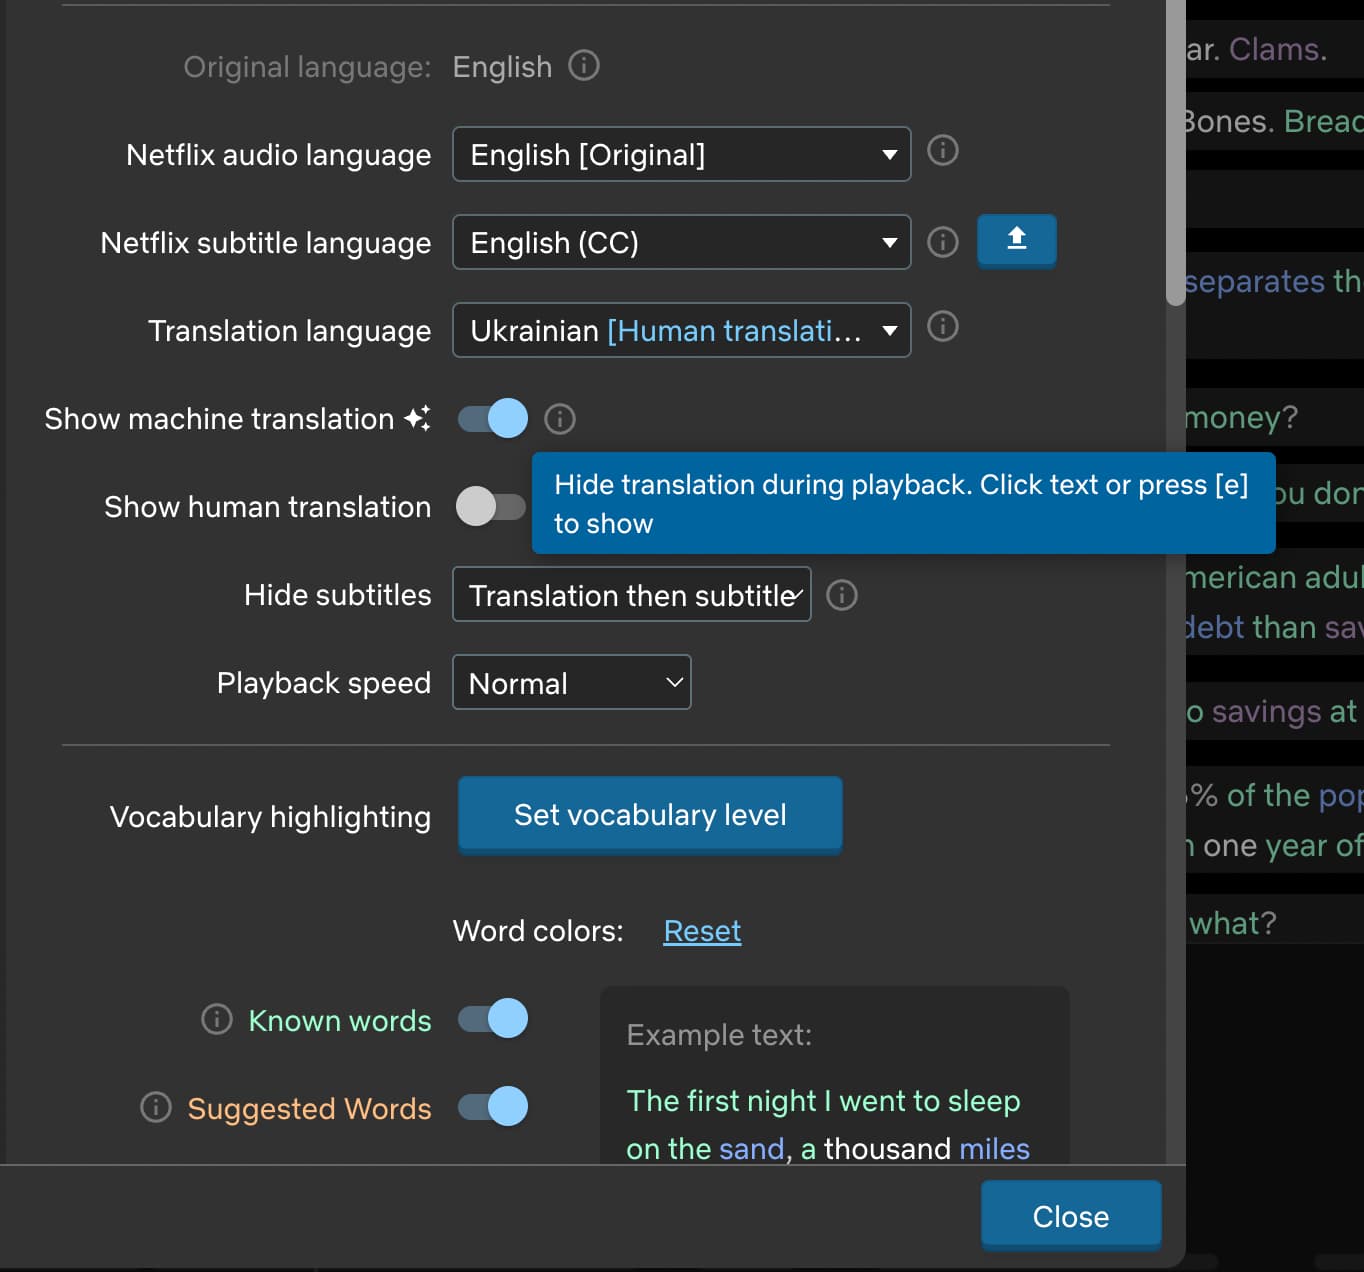
Task: Open Hide subtitles dropdown
Action: coord(632,594)
